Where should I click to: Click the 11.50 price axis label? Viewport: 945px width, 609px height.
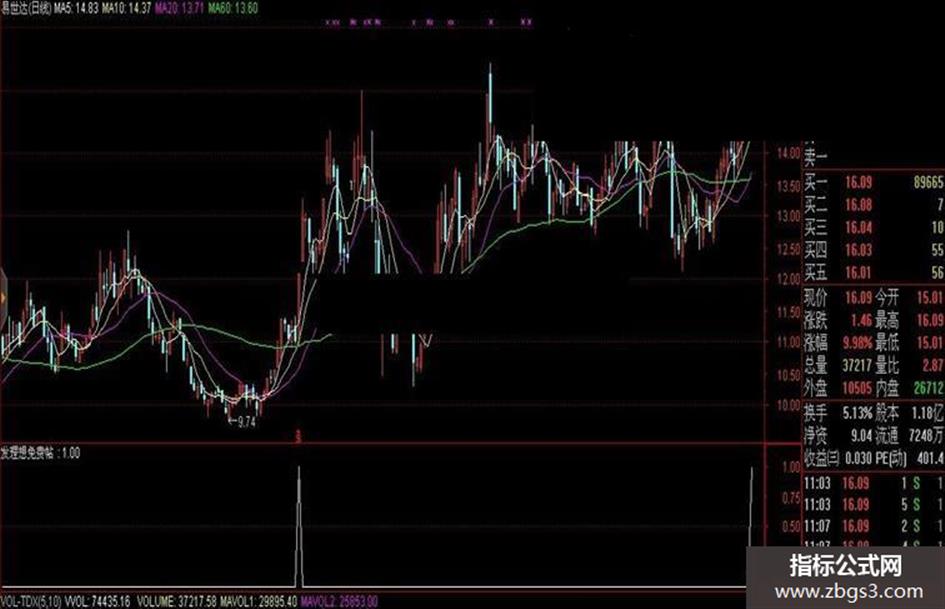click(x=788, y=312)
